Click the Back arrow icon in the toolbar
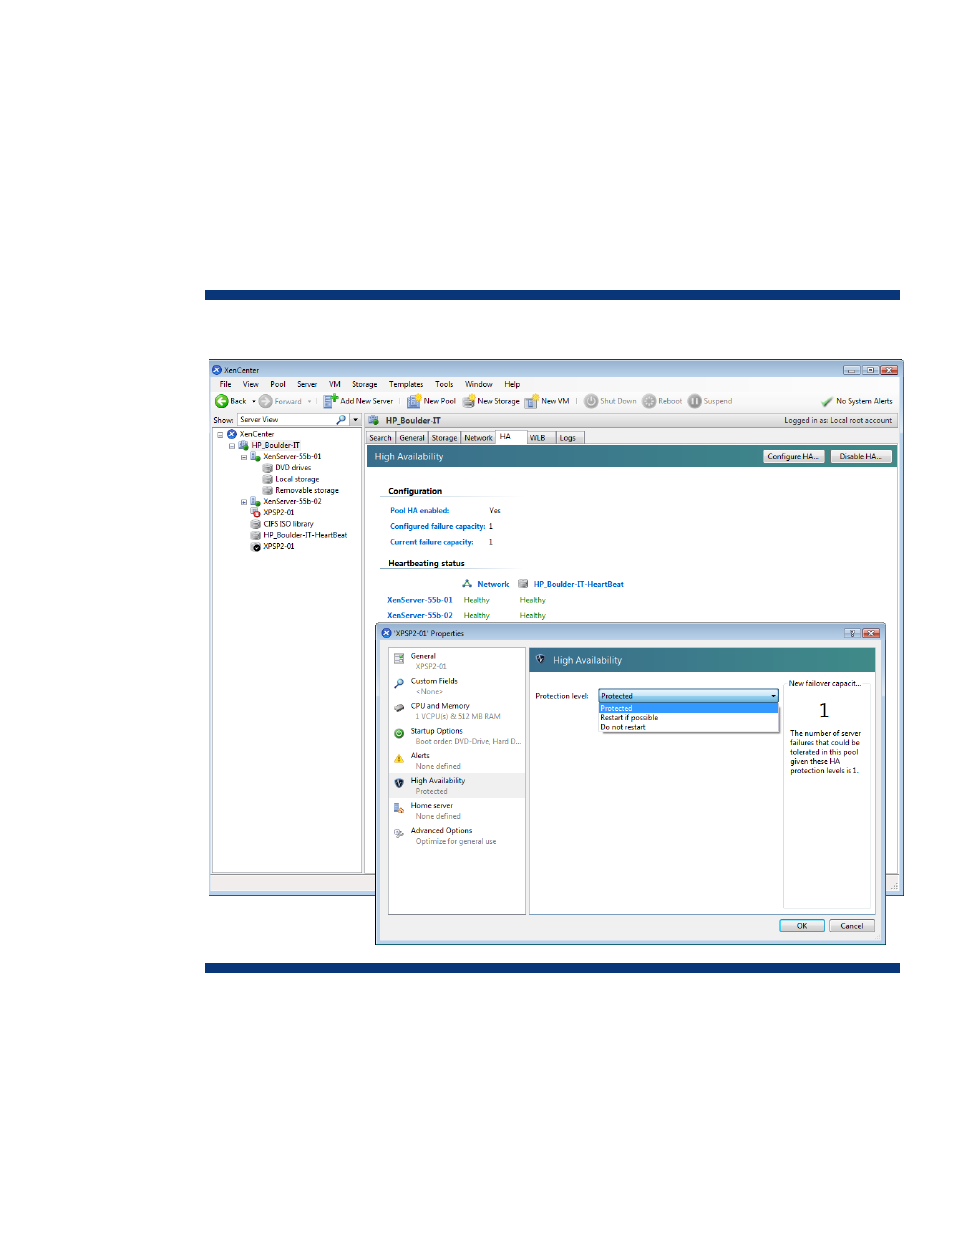The width and height of the screenshot is (954, 1235). pyautogui.click(x=222, y=401)
